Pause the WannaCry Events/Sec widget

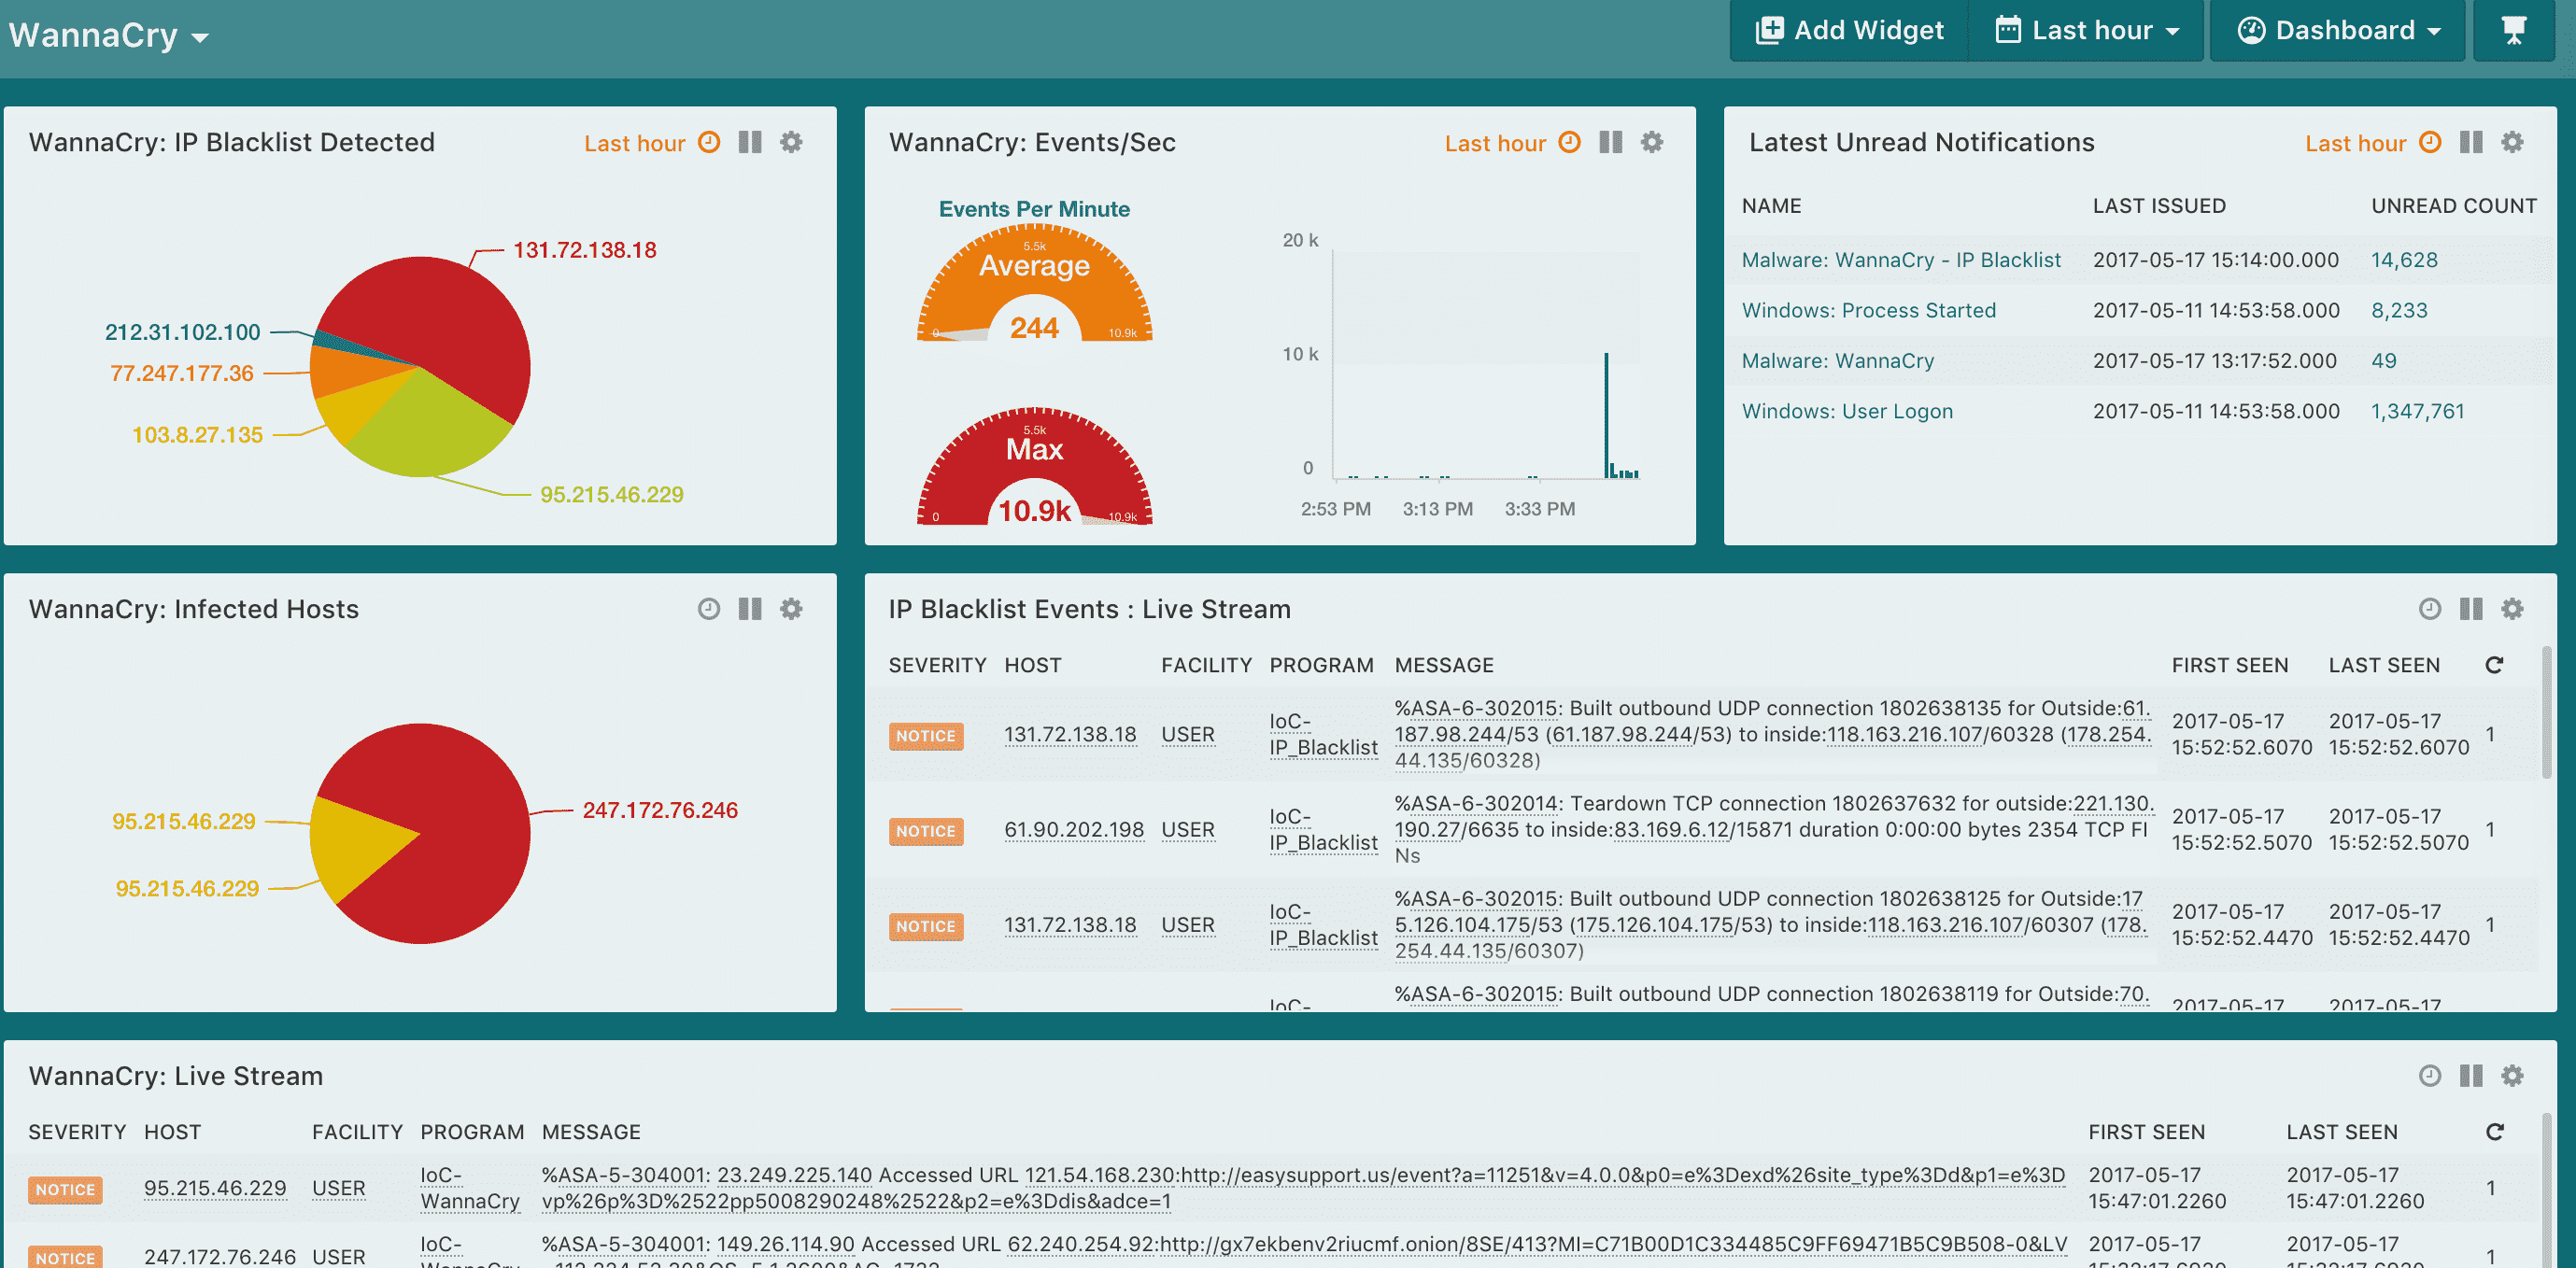(1611, 142)
